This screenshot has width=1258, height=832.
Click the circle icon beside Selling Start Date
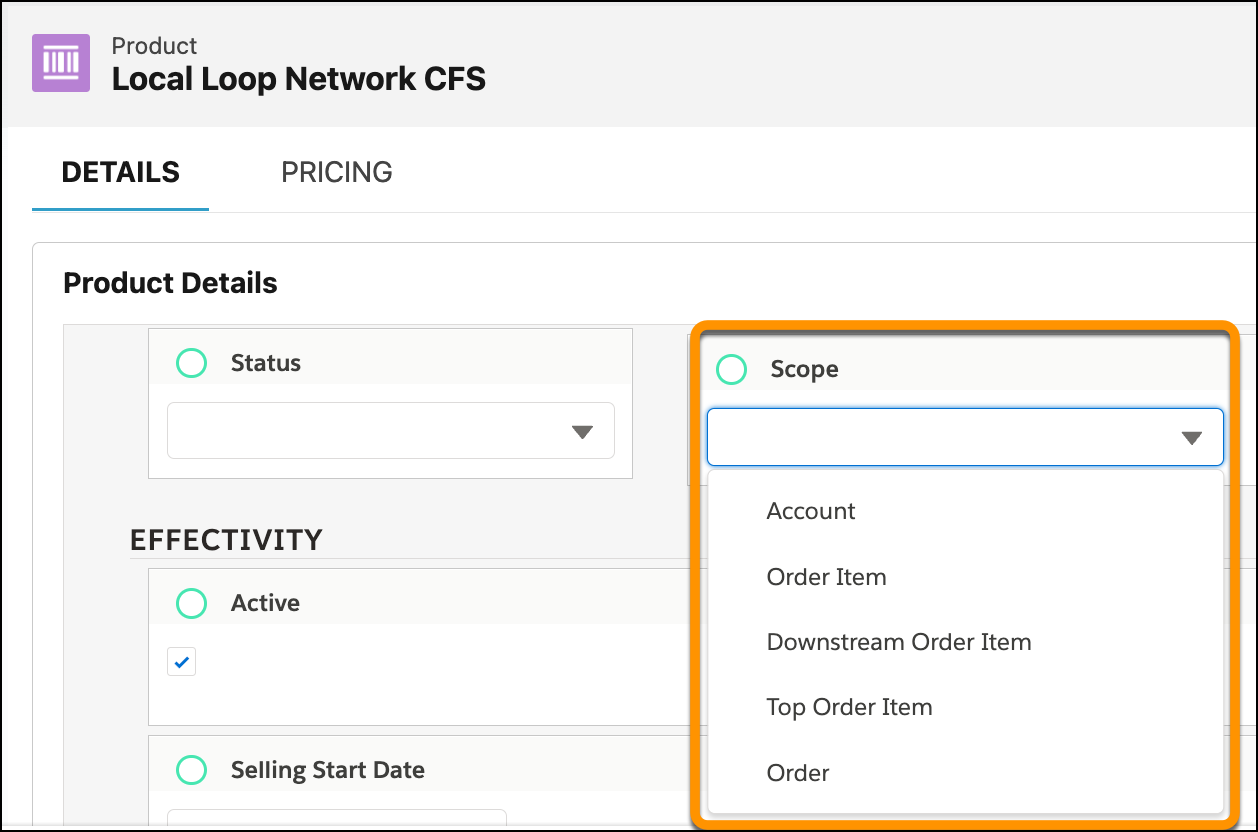pos(191,770)
